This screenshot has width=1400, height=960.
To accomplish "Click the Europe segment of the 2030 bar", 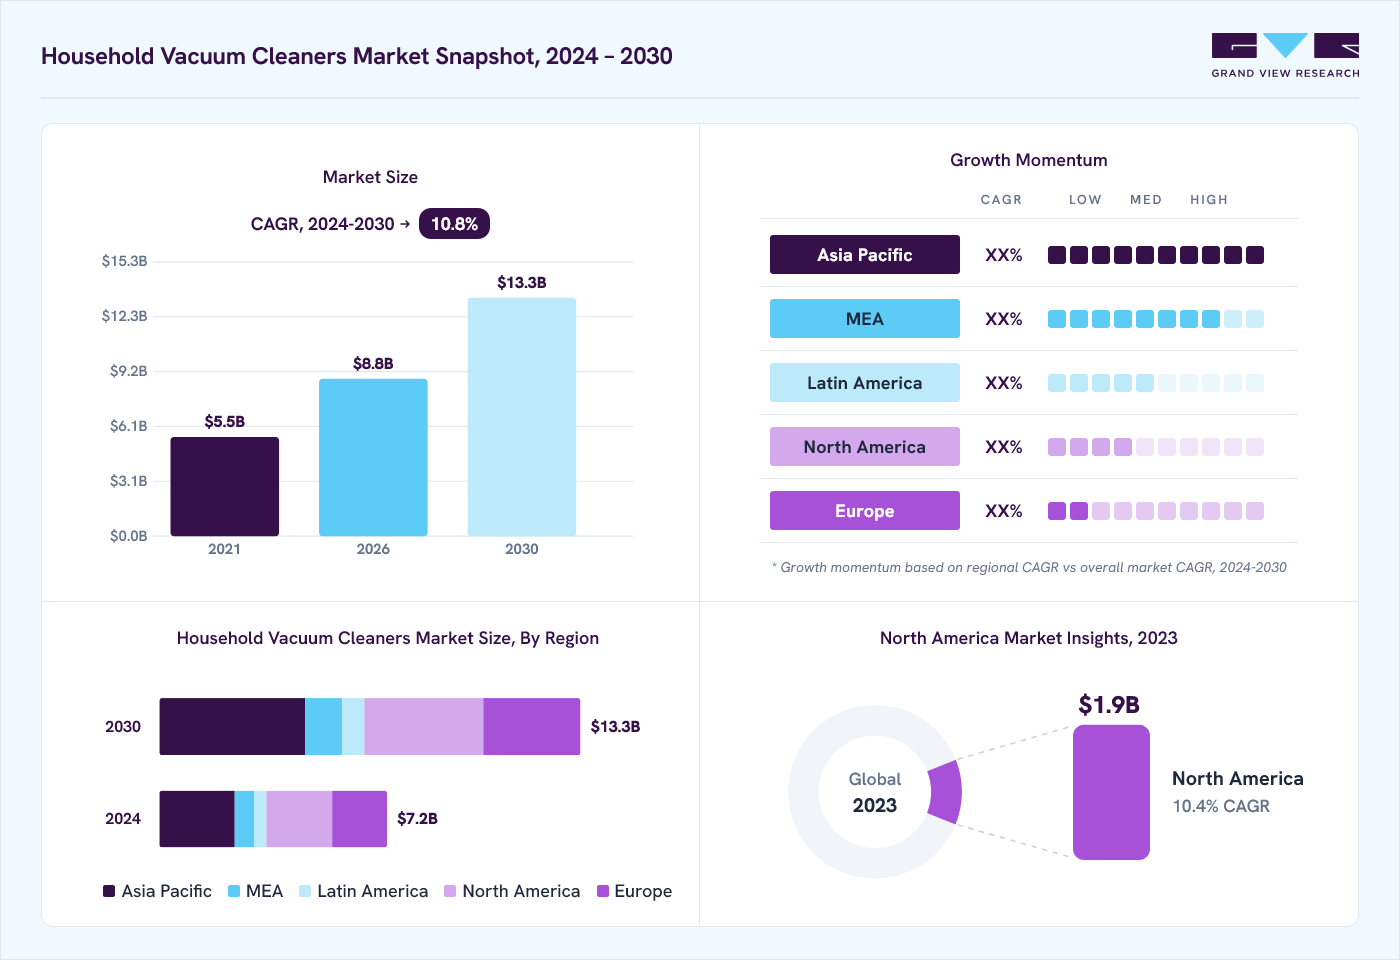I will point(532,727).
